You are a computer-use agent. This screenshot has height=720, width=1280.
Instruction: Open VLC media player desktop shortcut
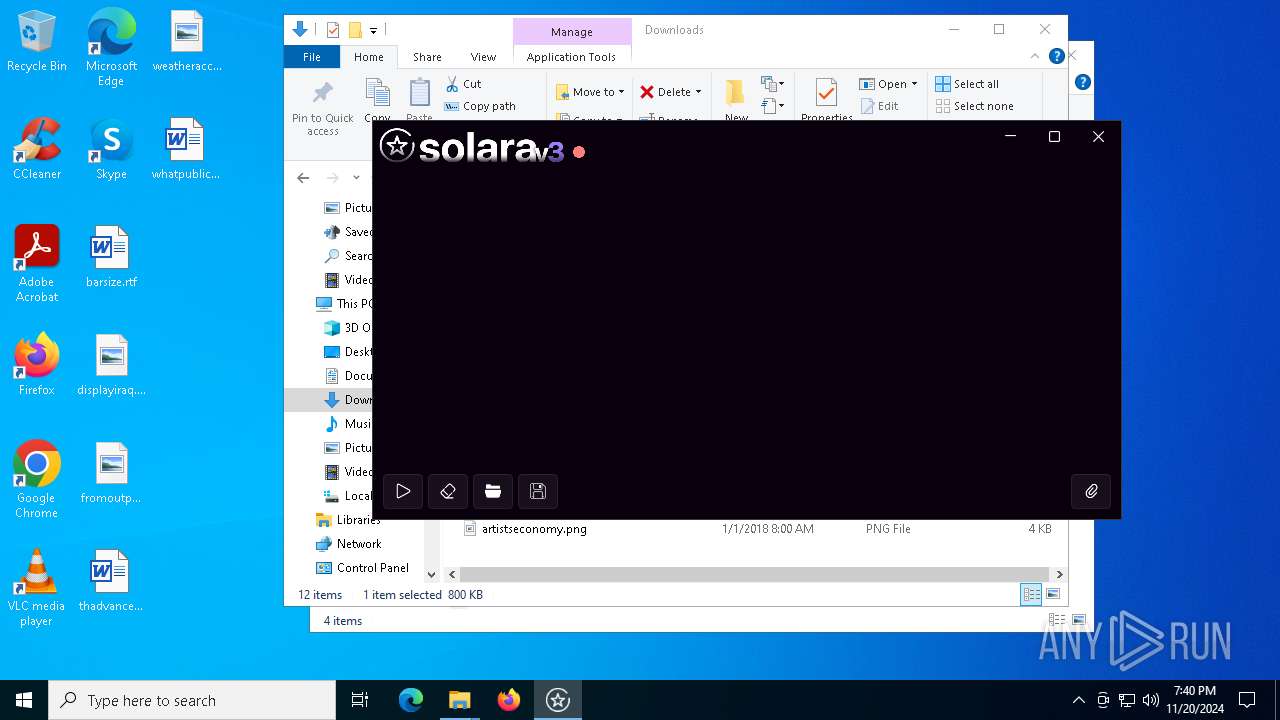[x=37, y=587]
